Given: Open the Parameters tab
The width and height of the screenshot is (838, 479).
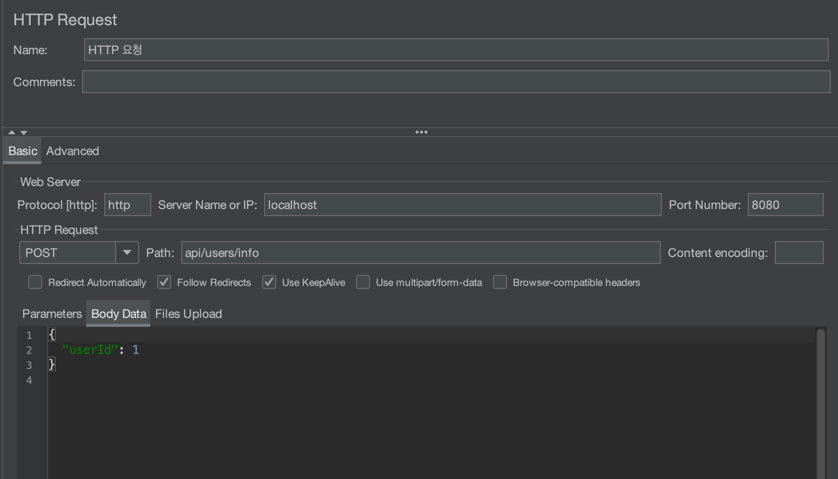Looking at the screenshot, I should point(52,314).
